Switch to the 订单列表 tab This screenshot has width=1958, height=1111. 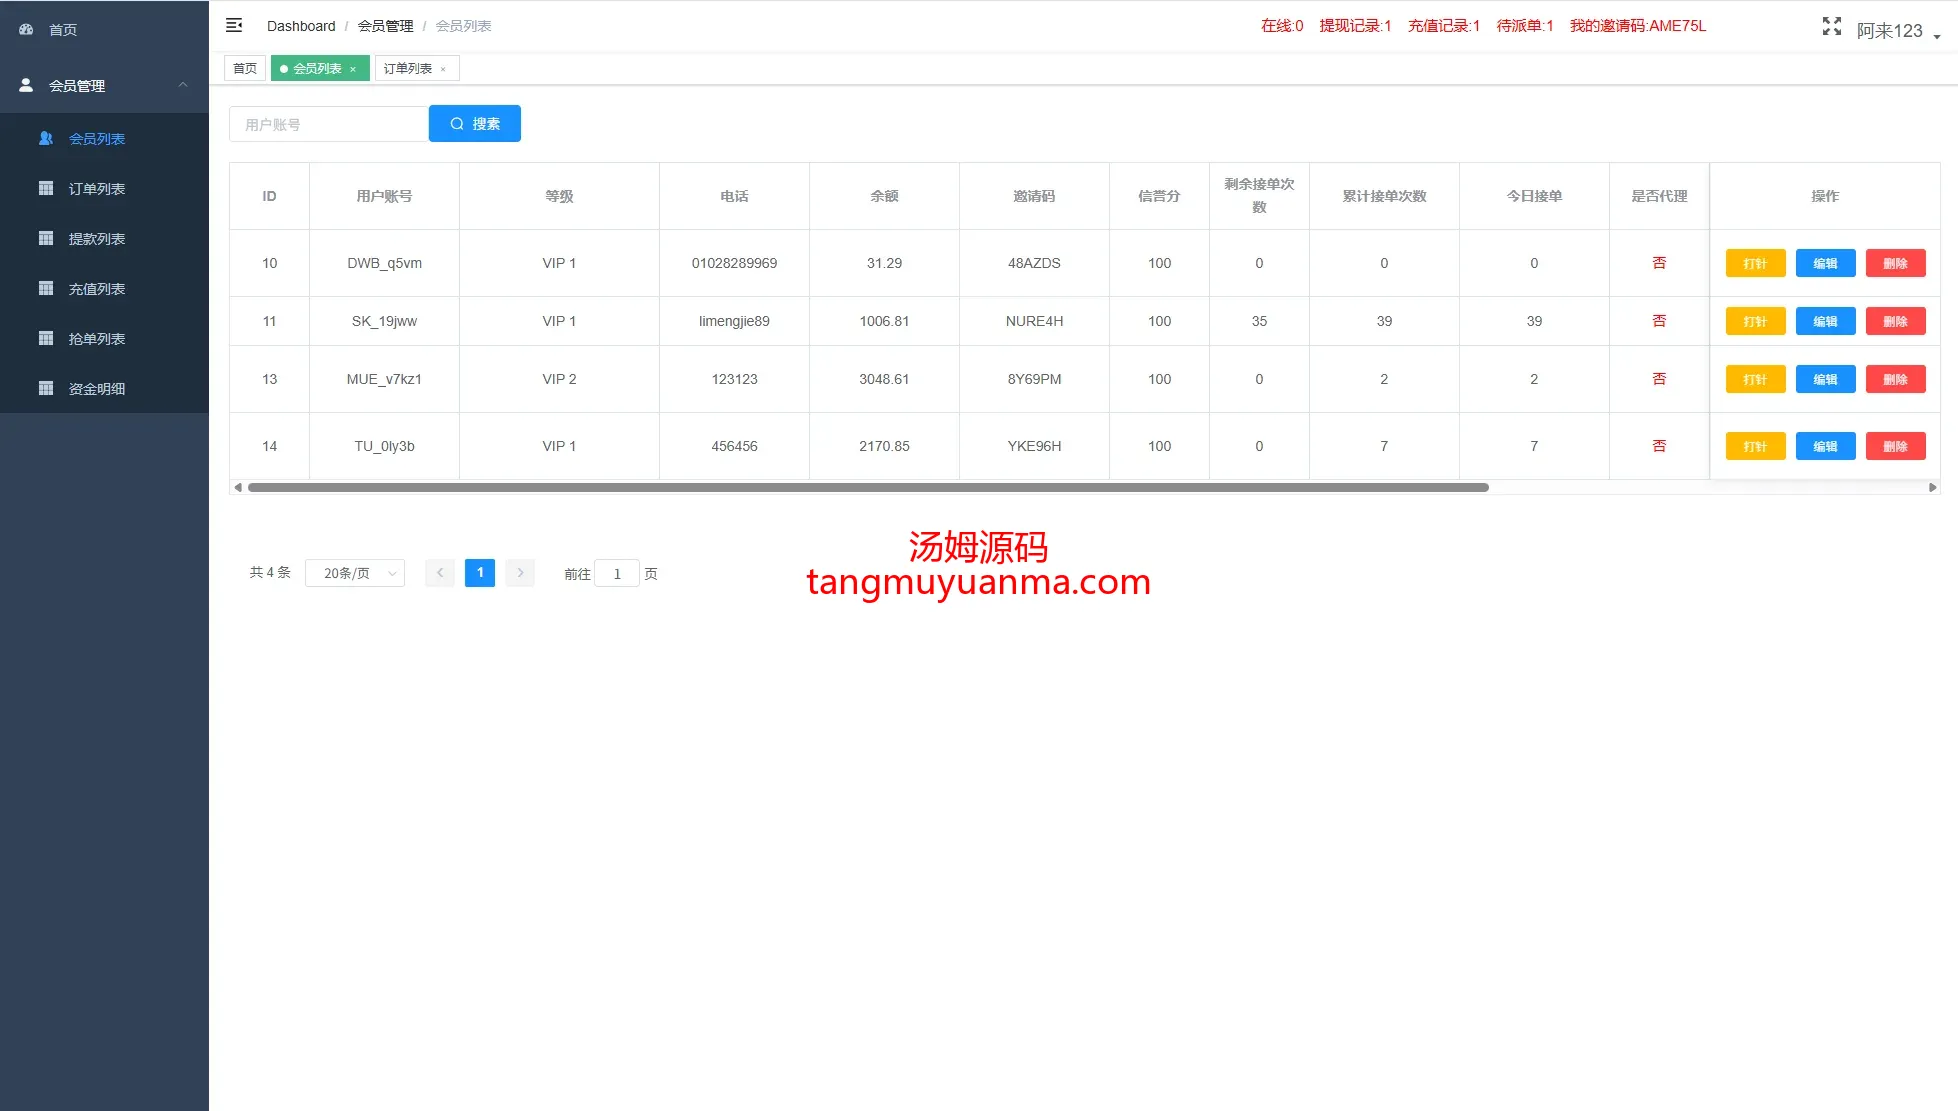click(x=407, y=69)
